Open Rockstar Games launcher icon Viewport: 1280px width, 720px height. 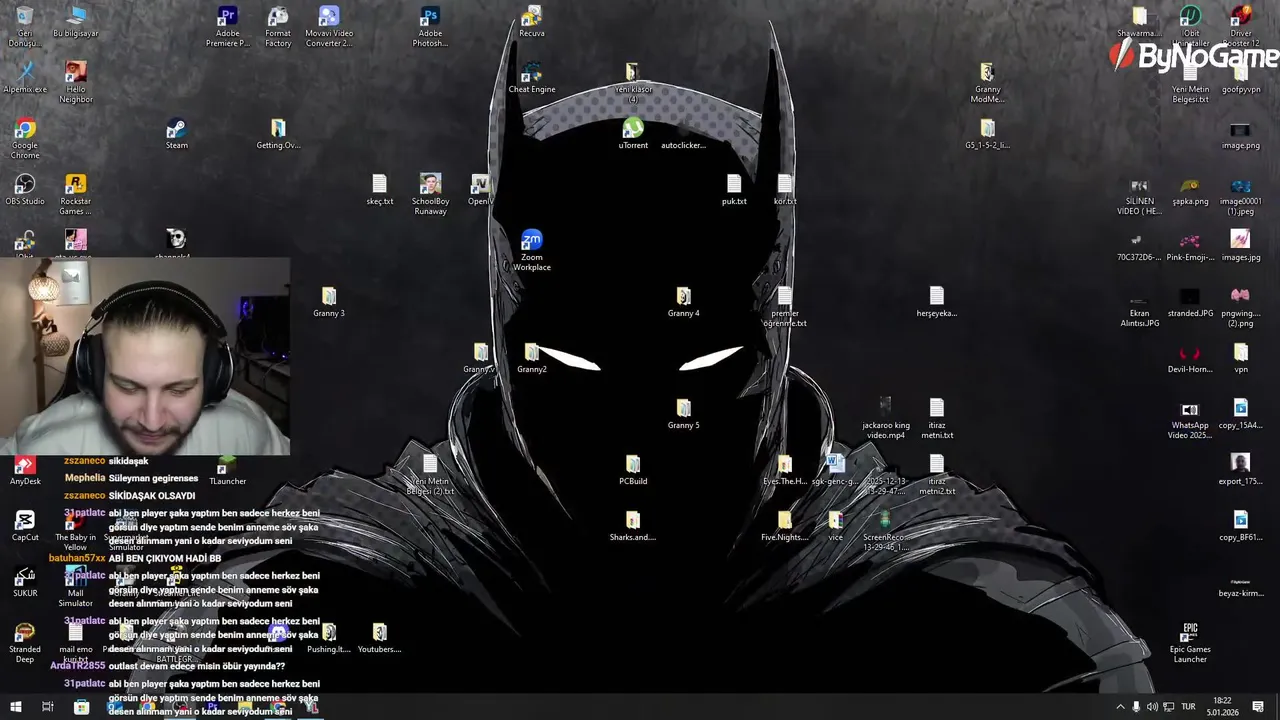[x=76, y=194]
